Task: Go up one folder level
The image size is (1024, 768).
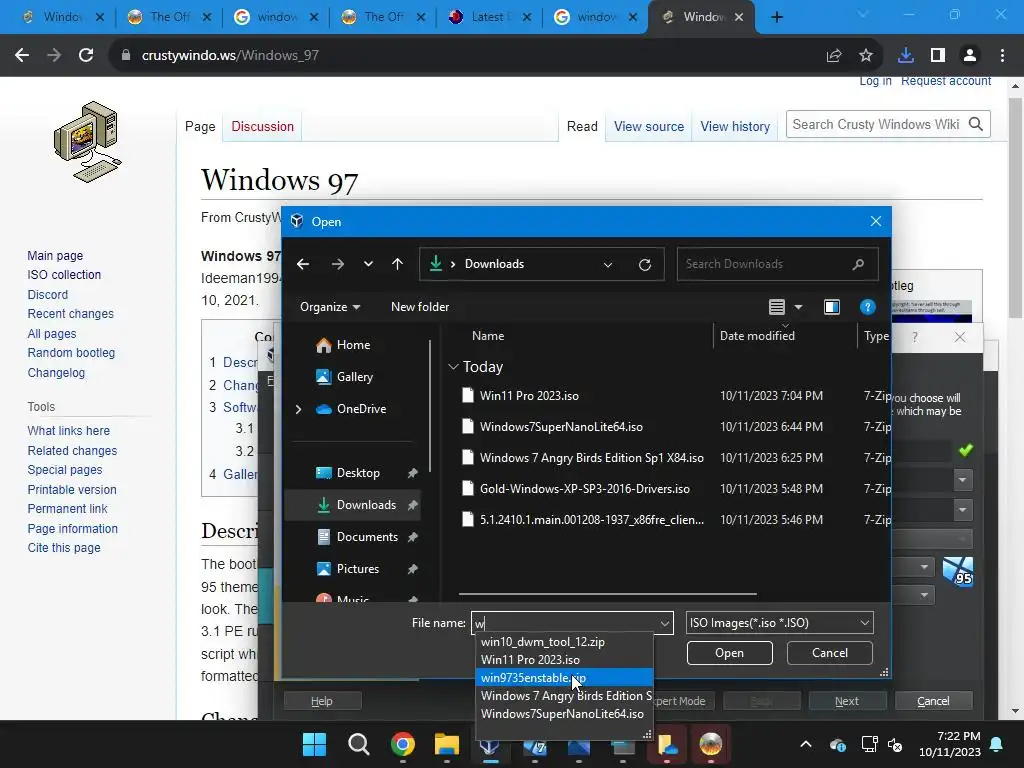Action: point(397,264)
